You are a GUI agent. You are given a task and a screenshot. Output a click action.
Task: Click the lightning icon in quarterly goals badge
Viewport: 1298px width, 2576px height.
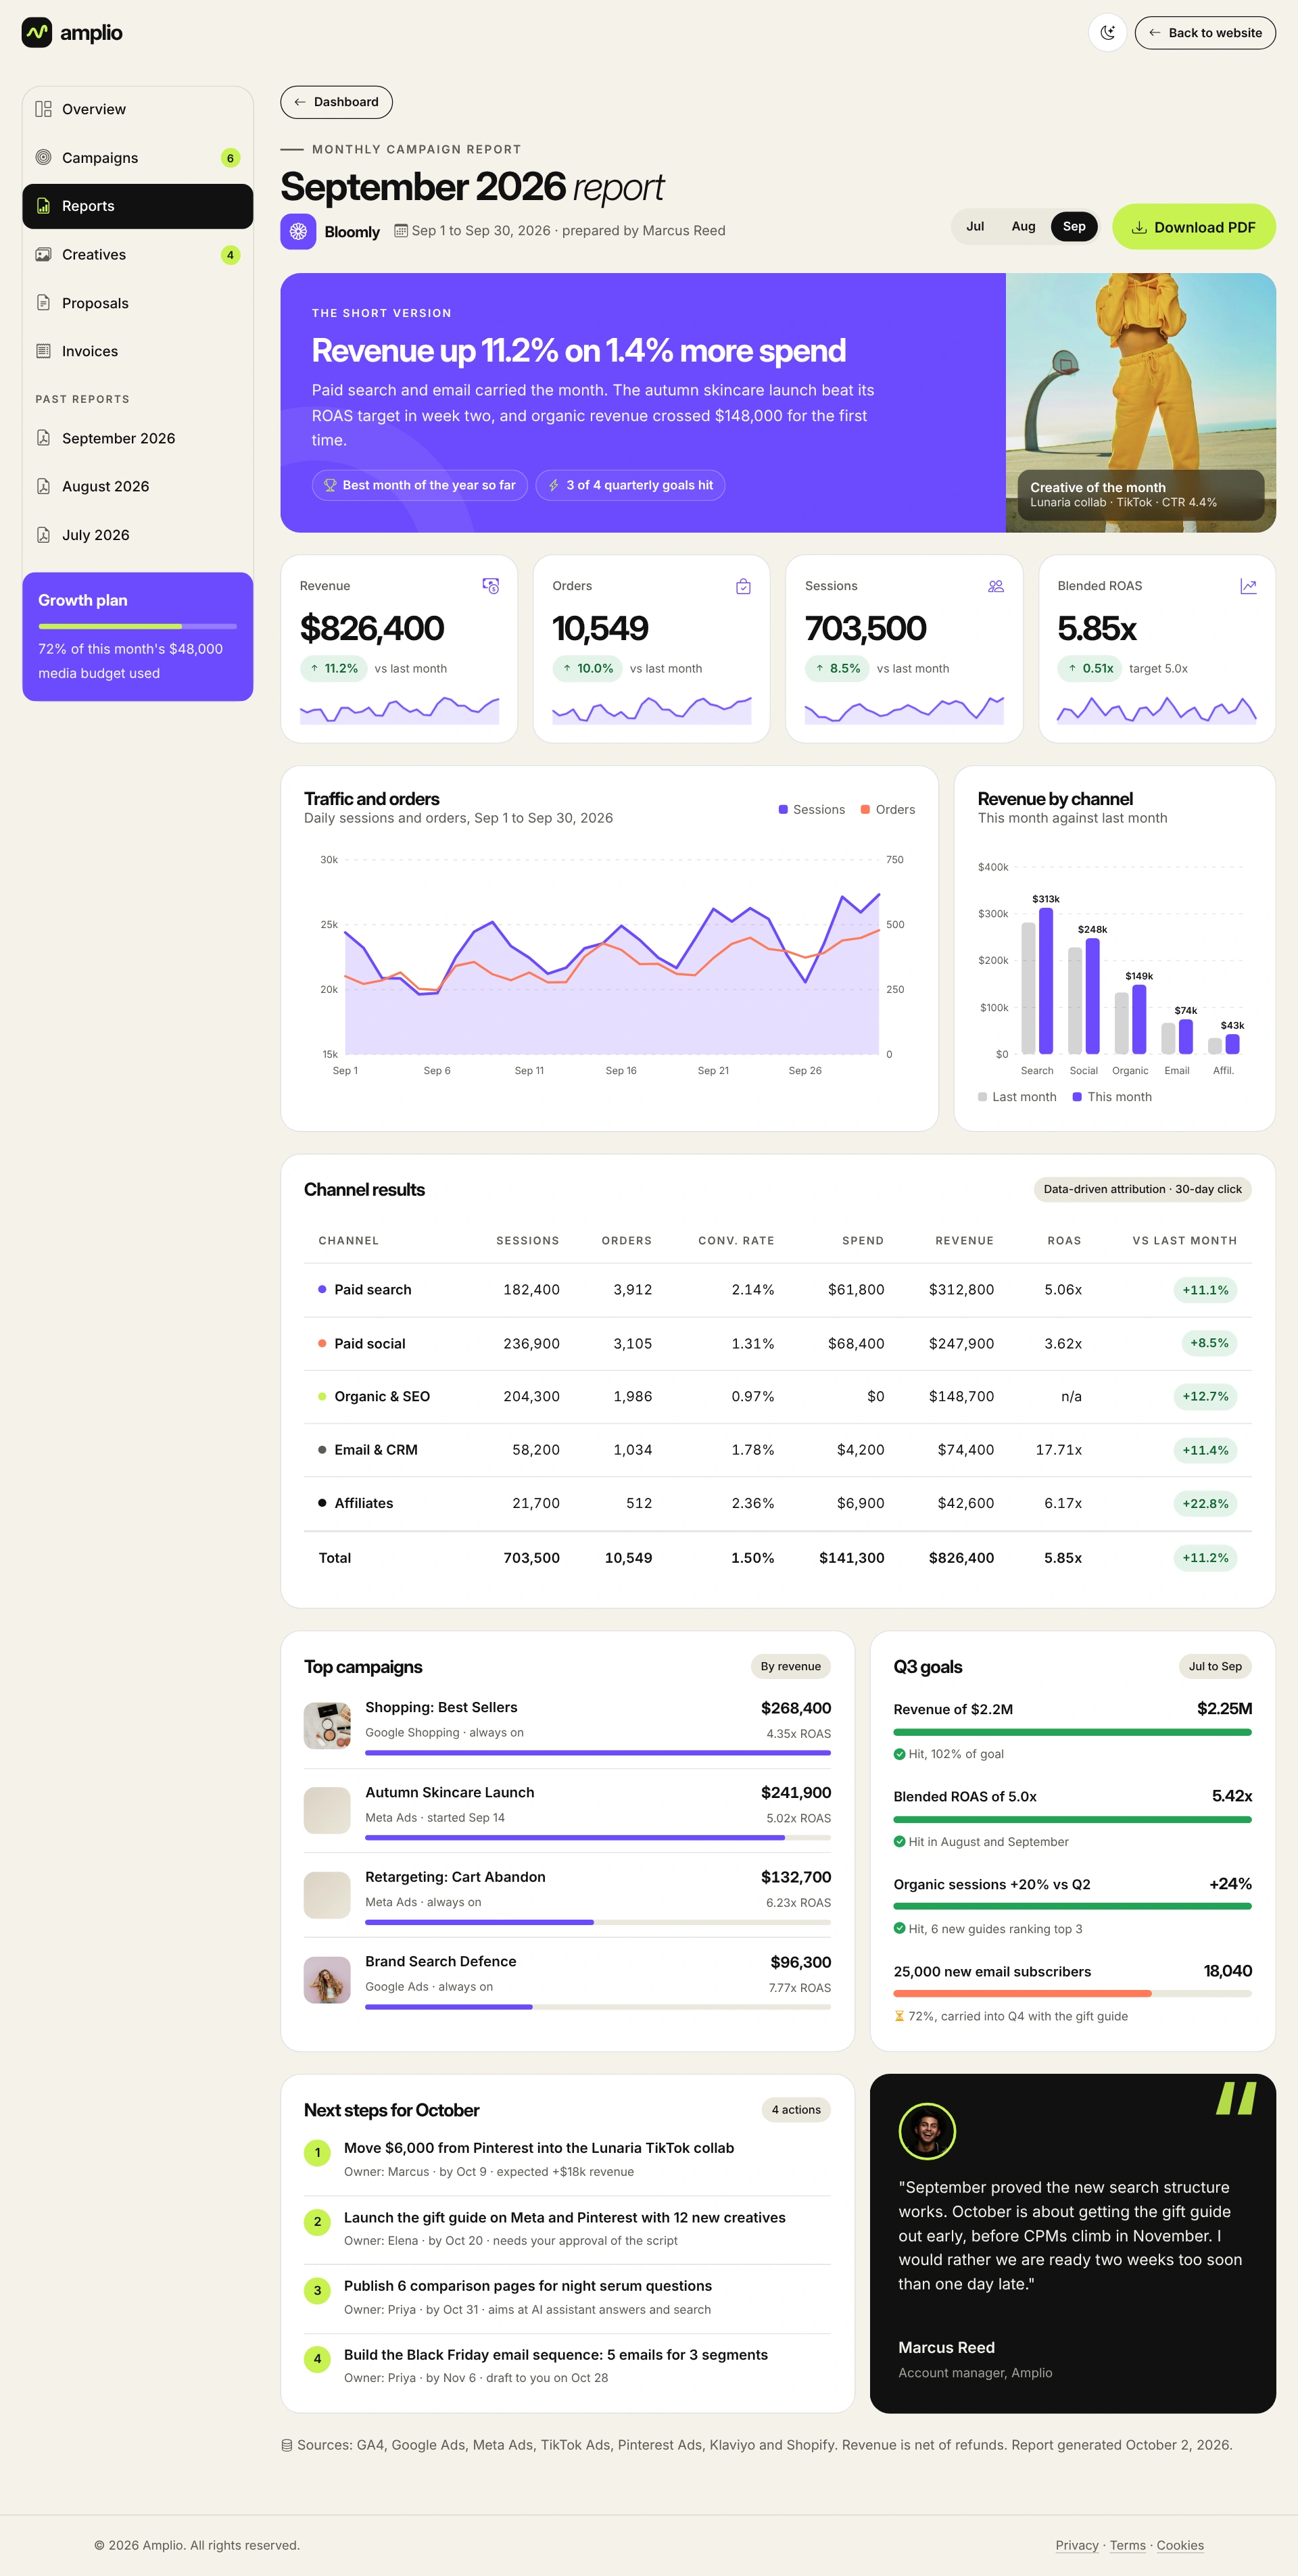(x=554, y=485)
